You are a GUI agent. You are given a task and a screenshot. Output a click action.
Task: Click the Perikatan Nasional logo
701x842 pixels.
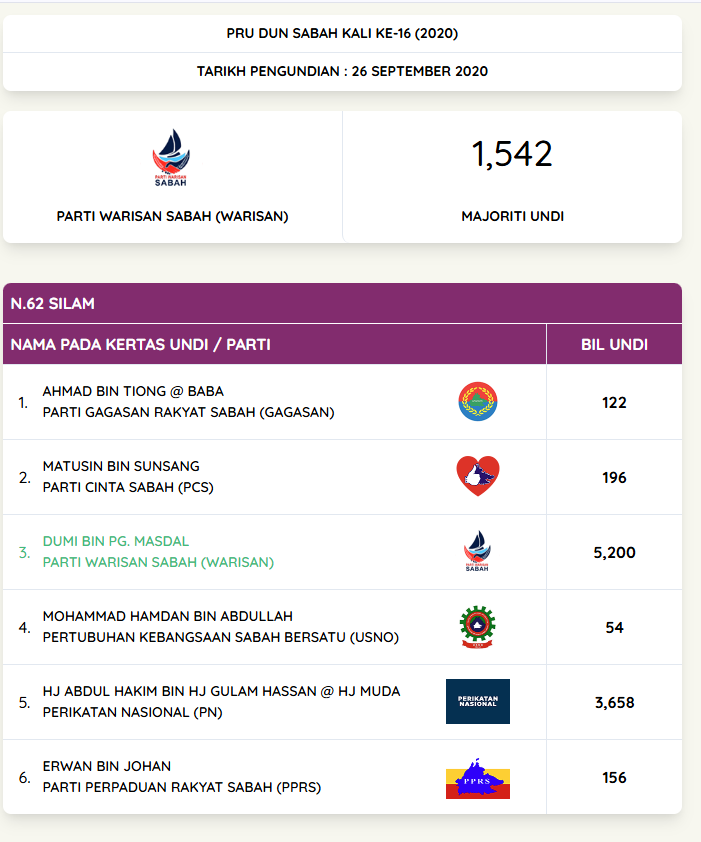pos(477,701)
